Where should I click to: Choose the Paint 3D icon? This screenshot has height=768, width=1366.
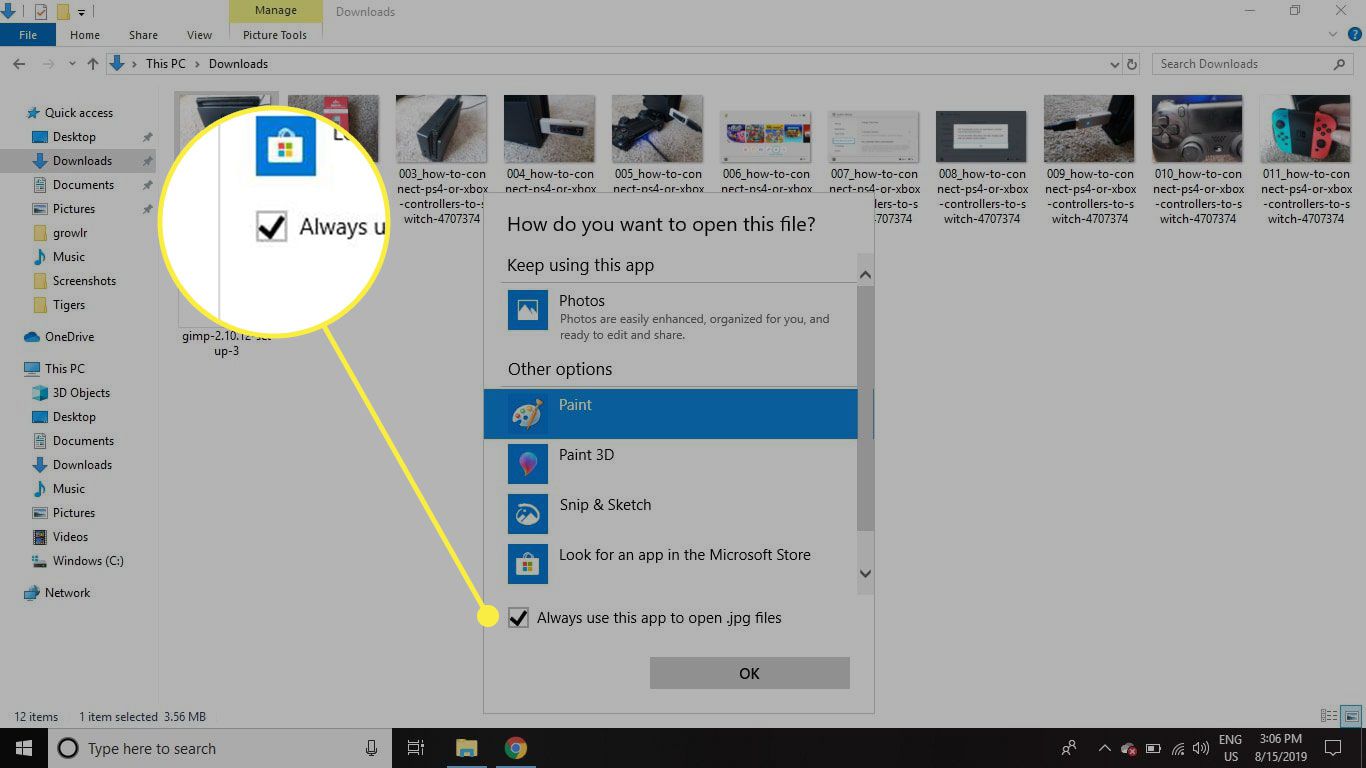point(528,464)
